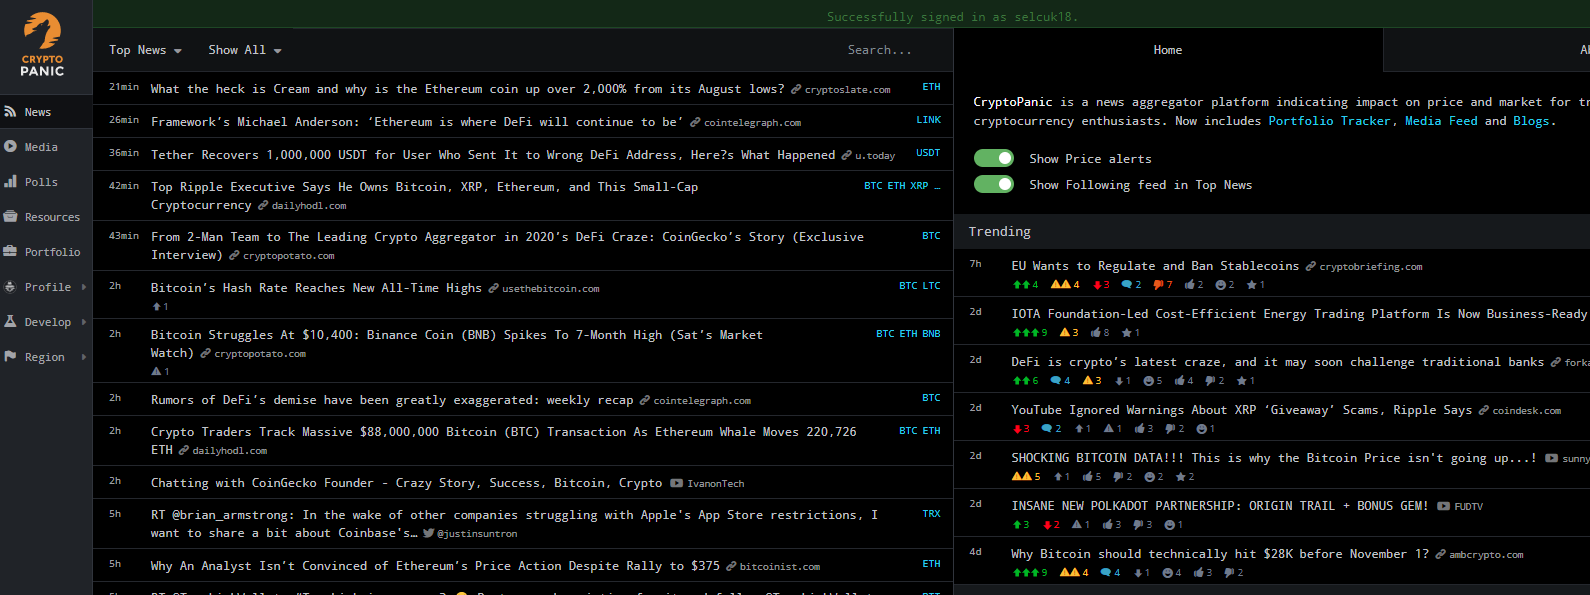Click the CryptoPanic logo
This screenshot has width=1590, height=595.
click(x=43, y=45)
